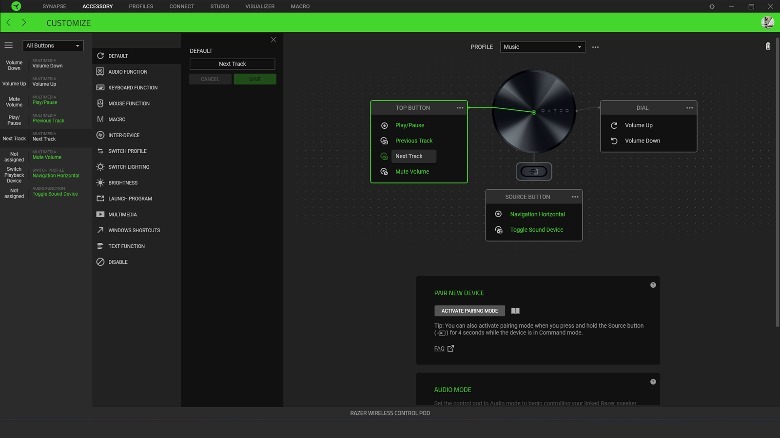
Task: Click the guide book icon beside Activate Pairing Mode
Action: pyautogui.click(x=516, y=311)
